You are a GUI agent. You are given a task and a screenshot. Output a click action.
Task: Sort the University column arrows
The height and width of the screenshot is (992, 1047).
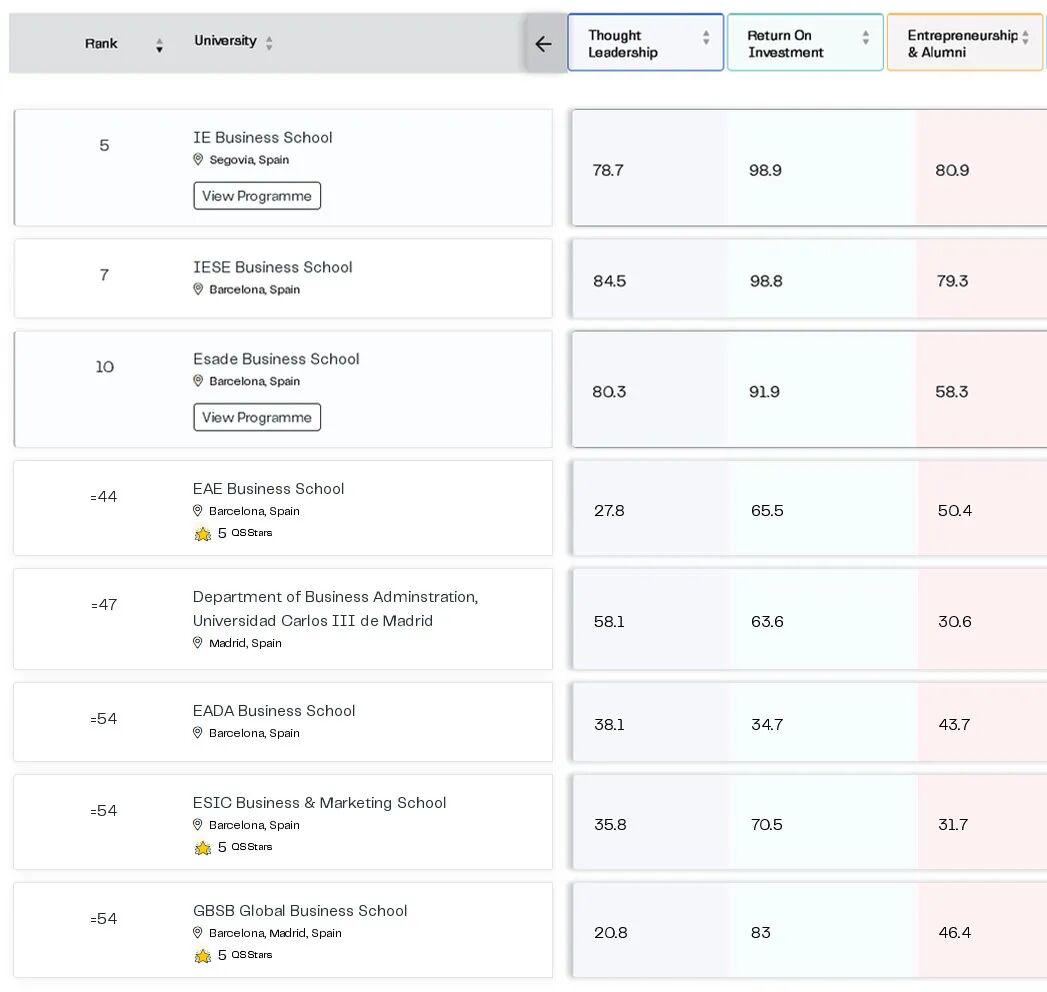pos(269,43)
